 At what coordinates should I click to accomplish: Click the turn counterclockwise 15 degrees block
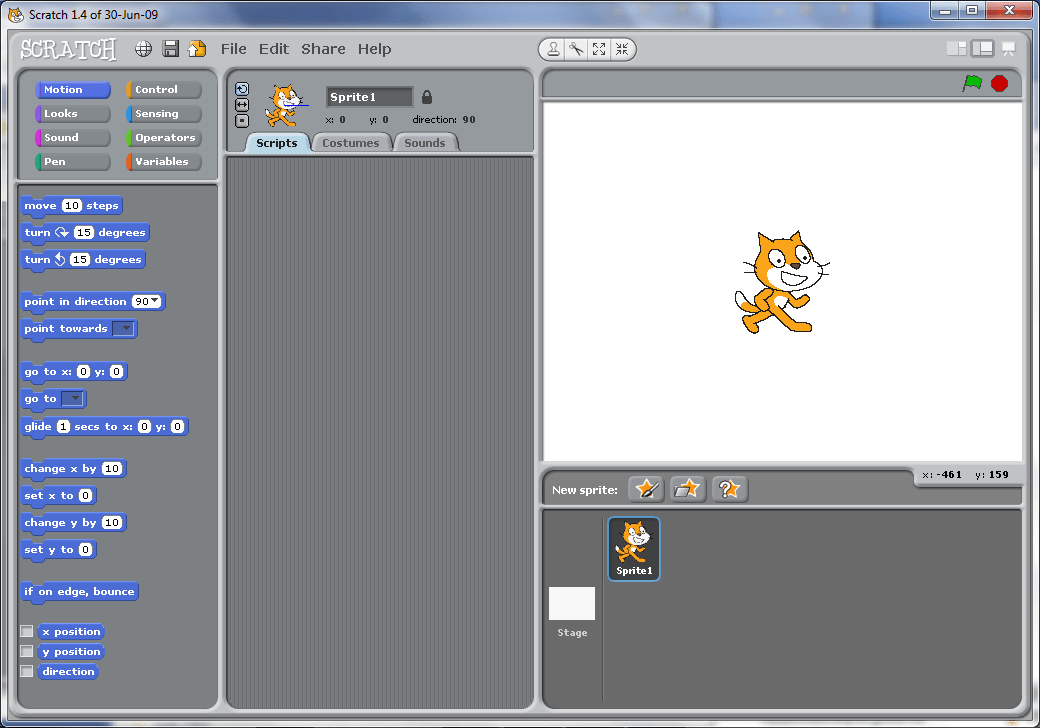(x=83, y=259)
